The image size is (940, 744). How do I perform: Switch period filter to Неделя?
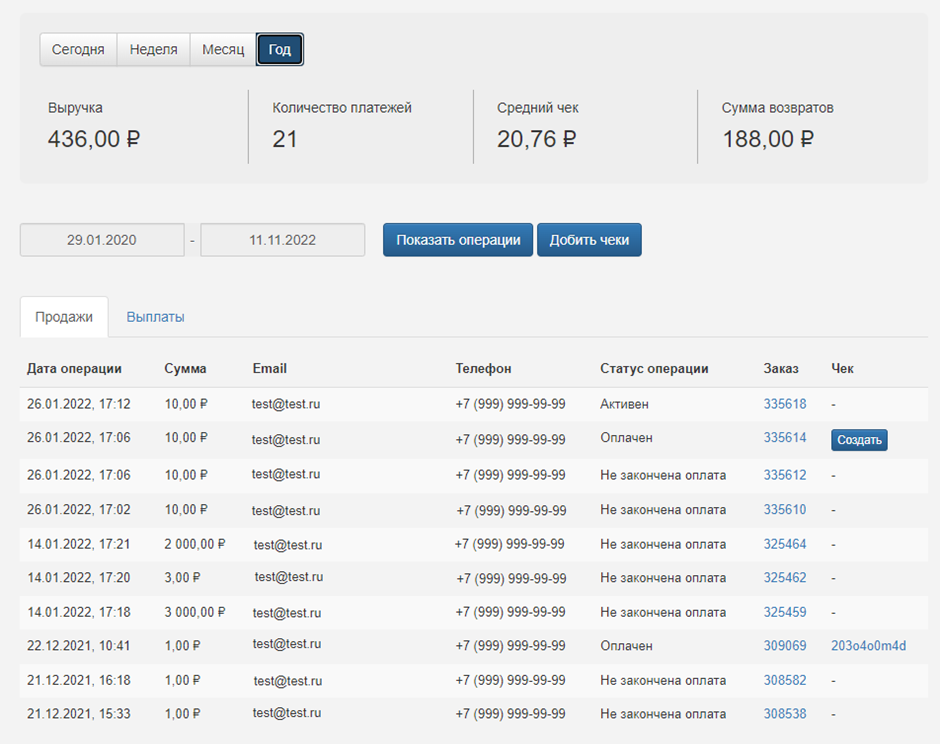(153, 49)
